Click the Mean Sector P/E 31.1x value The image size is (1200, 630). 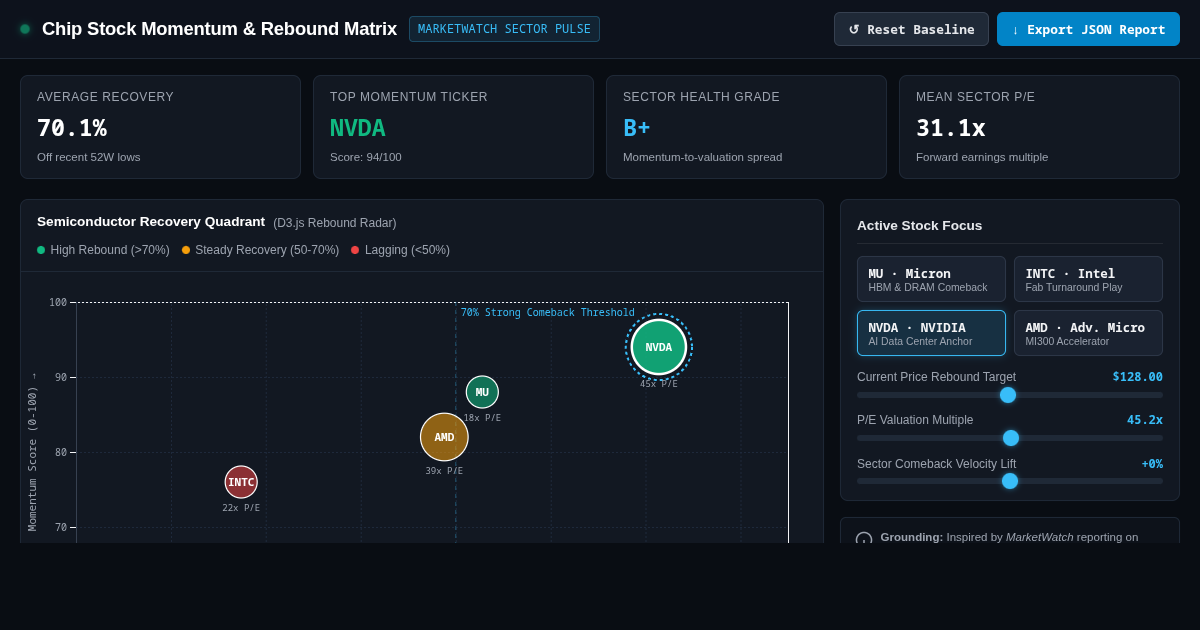tap(951, 128)
